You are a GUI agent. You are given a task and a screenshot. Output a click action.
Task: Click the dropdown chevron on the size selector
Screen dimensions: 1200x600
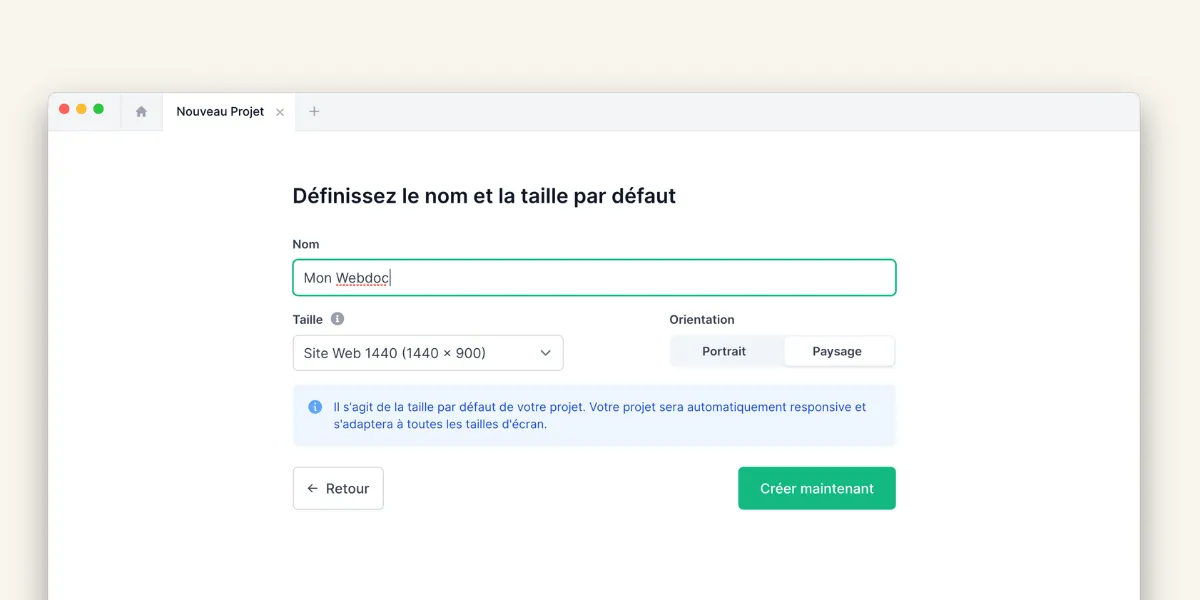click(x=545, y=352)
